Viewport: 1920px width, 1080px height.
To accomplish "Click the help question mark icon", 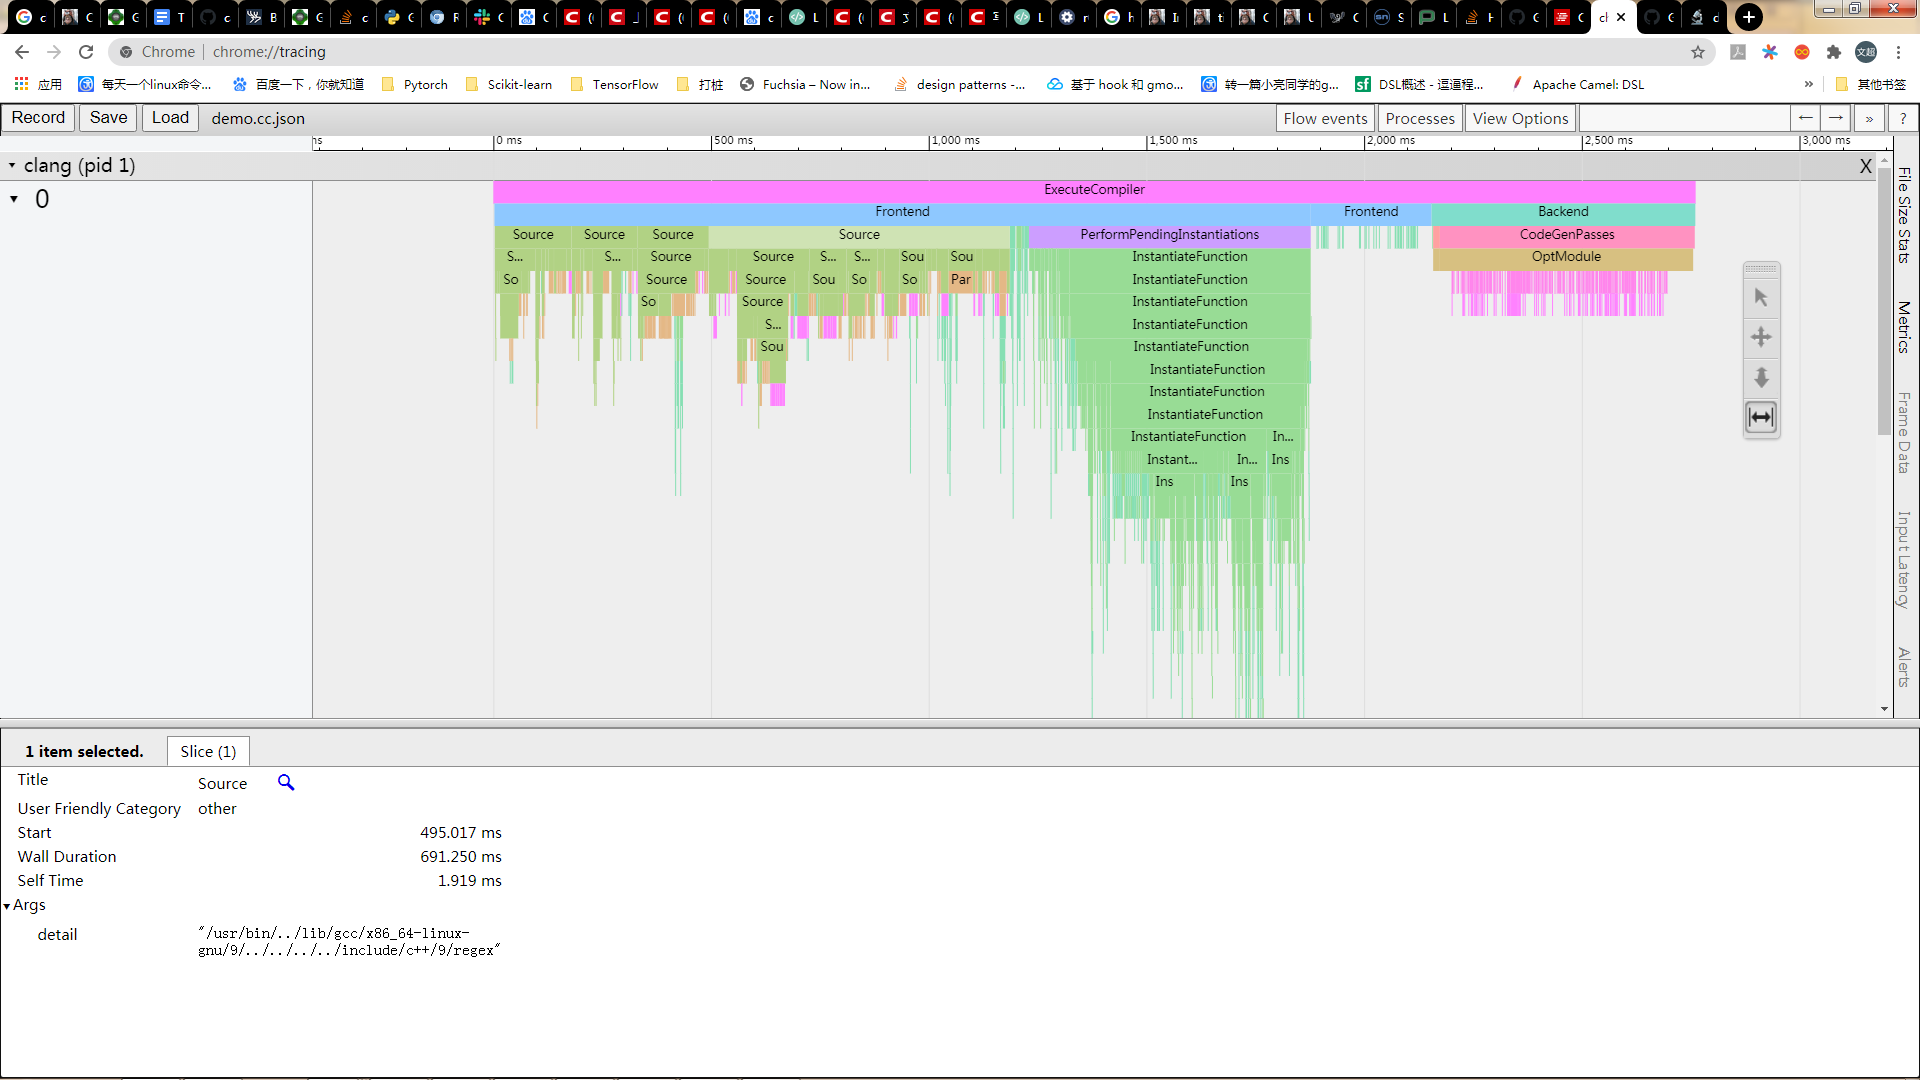I will point(1904,118).
